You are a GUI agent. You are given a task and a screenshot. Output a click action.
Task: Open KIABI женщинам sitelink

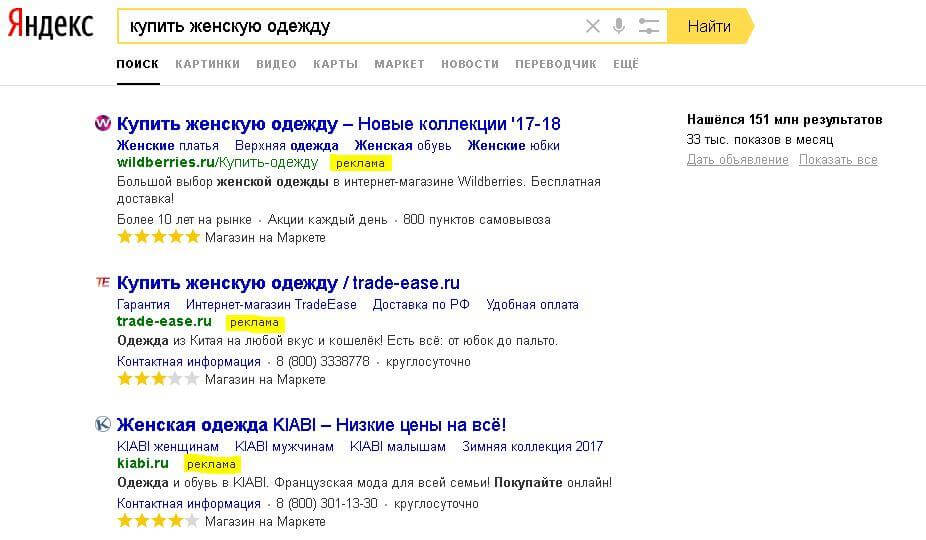(168, 447)
